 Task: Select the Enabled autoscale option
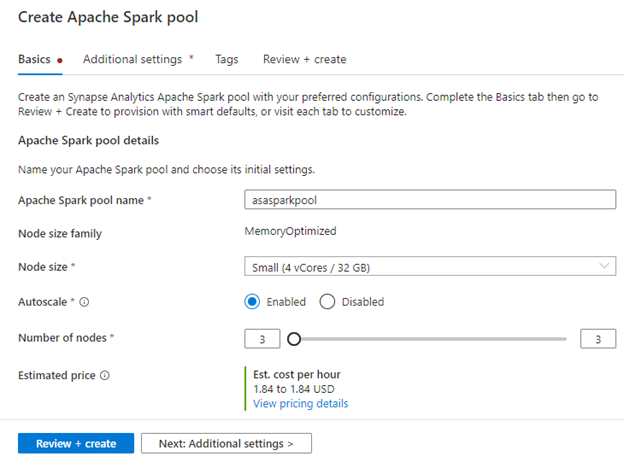(252, 302)
